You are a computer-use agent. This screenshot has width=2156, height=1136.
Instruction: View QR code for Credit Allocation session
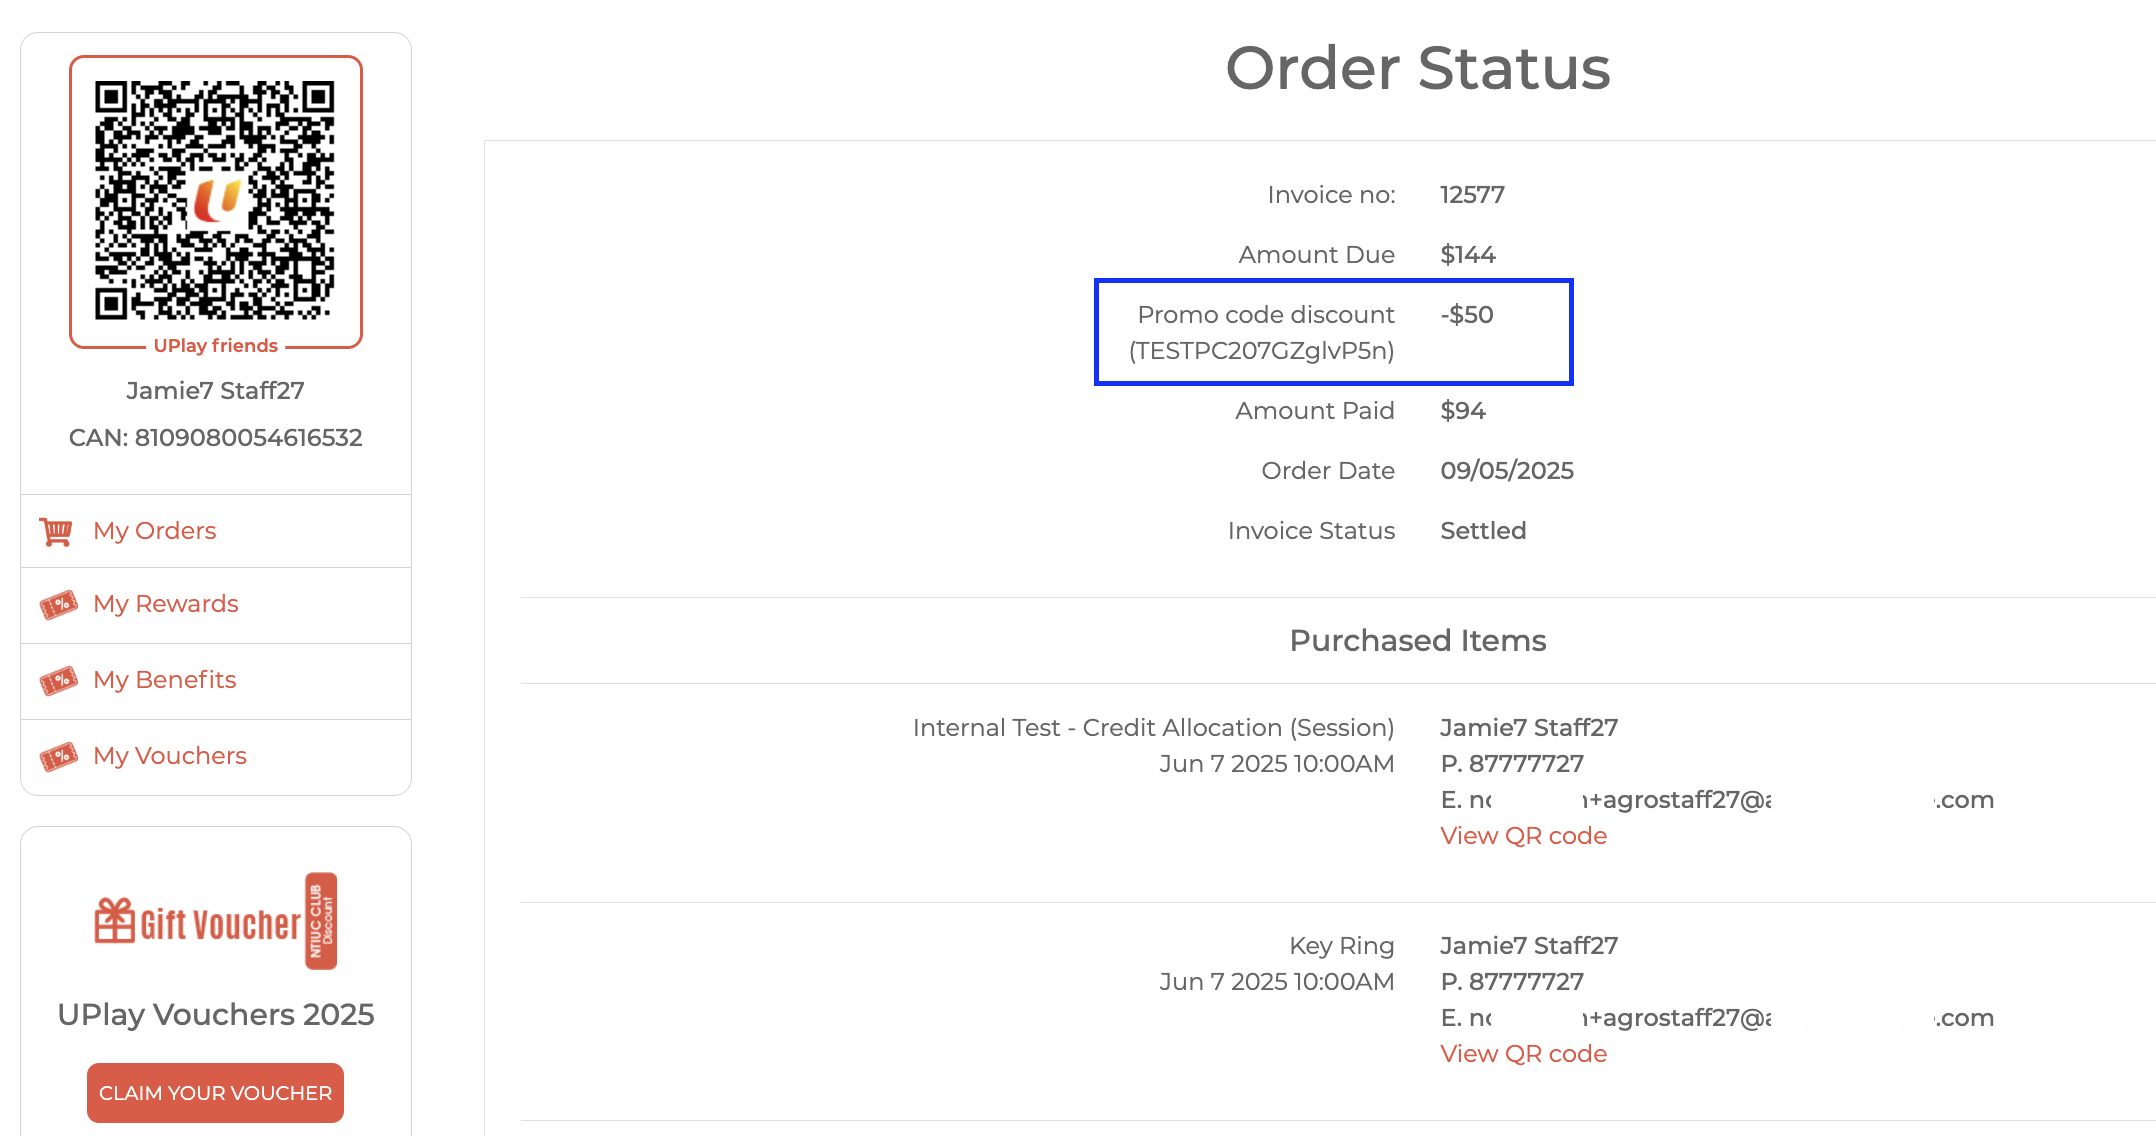[x=1523, y=836]
